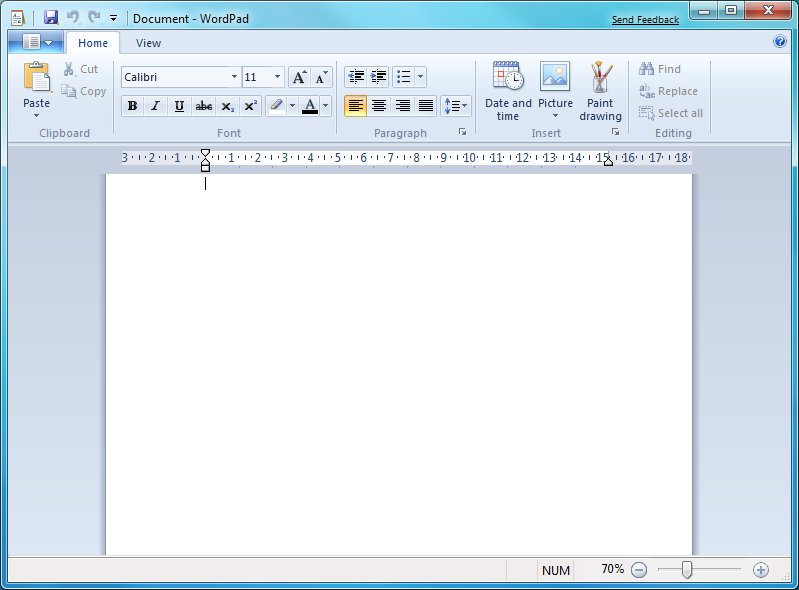Viewport: 799px width, 590px height.
Task: Toggle Italic formatting
Action: [155, 106]
